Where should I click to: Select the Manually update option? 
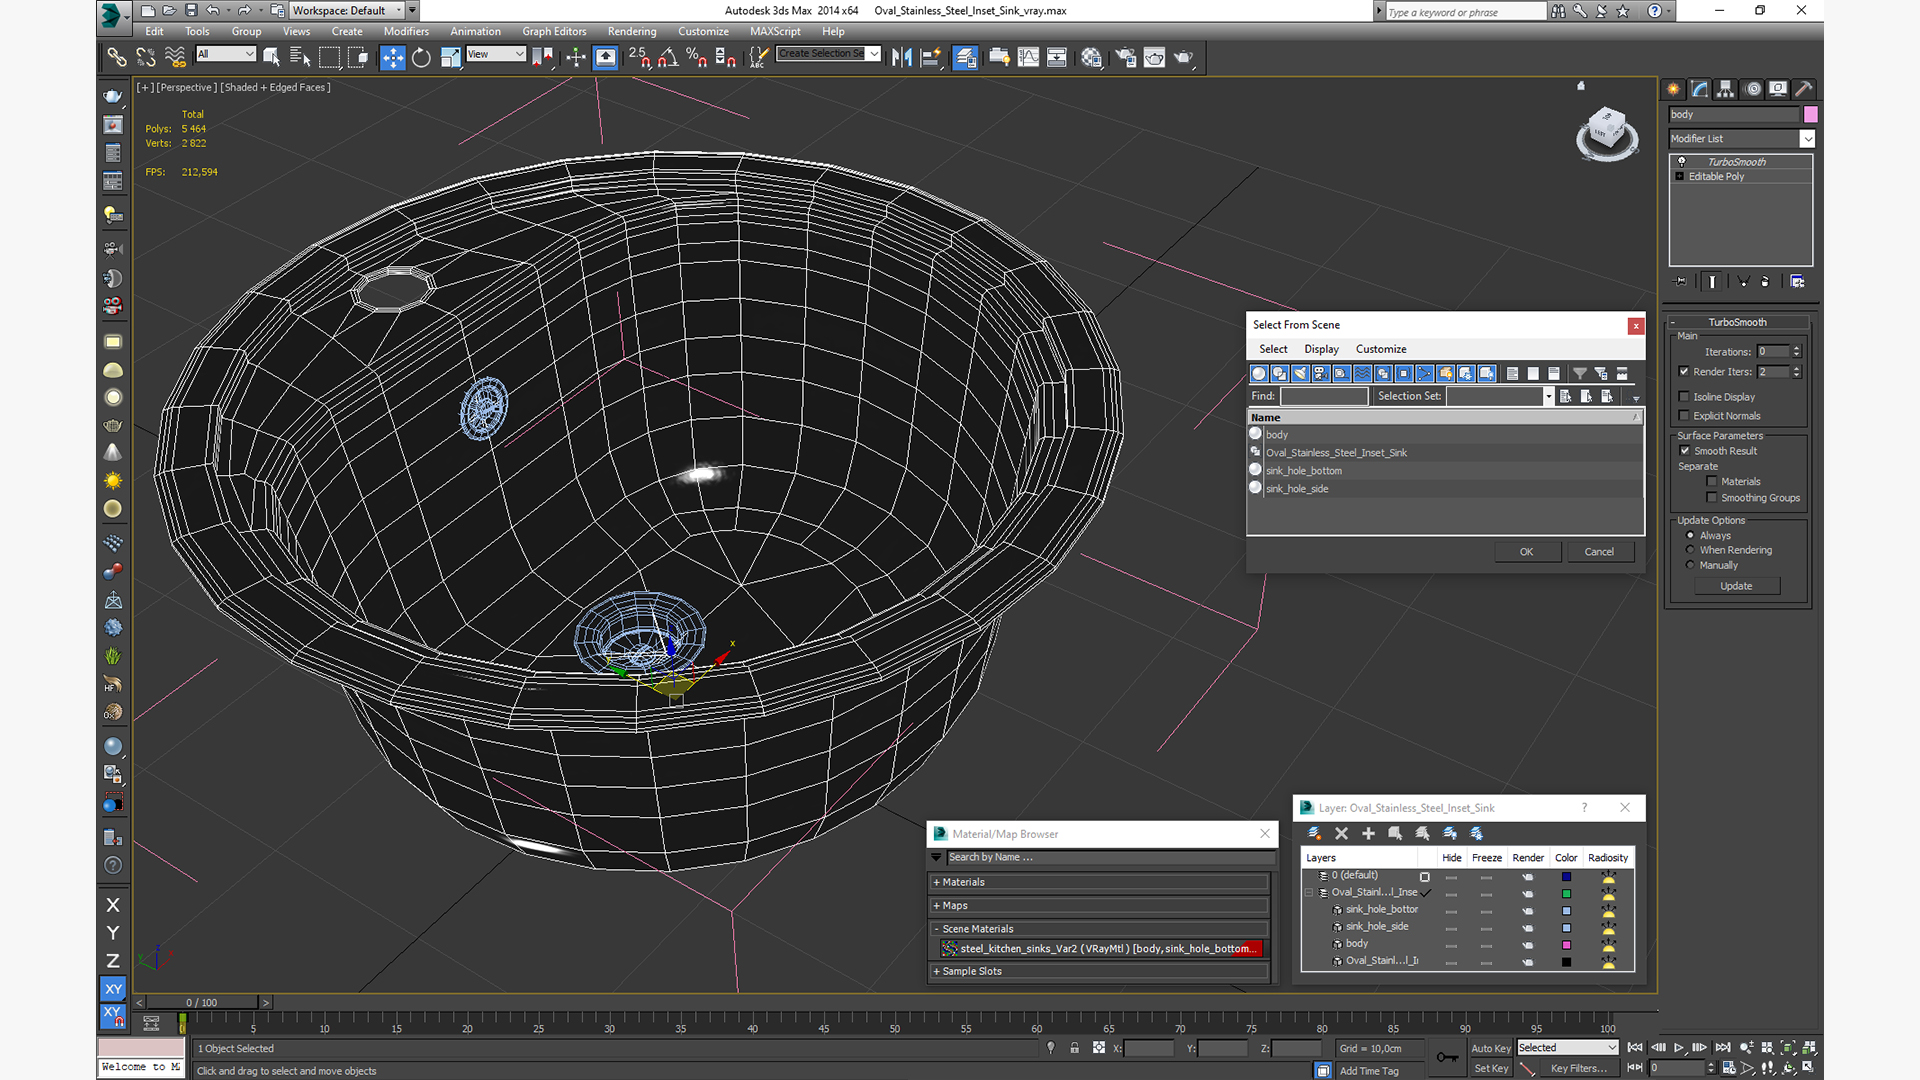pos(1691,565)
